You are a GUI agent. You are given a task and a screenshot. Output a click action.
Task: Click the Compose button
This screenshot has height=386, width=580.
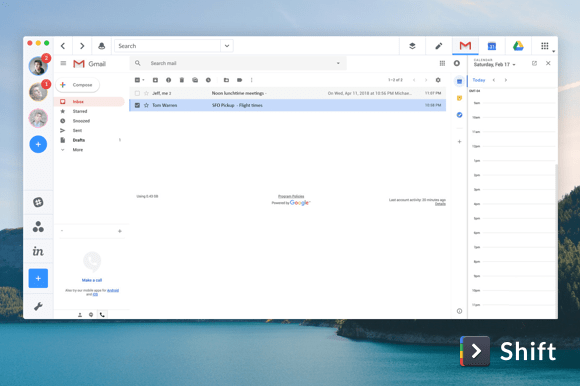pyautogui.click(x=77, y=85)
